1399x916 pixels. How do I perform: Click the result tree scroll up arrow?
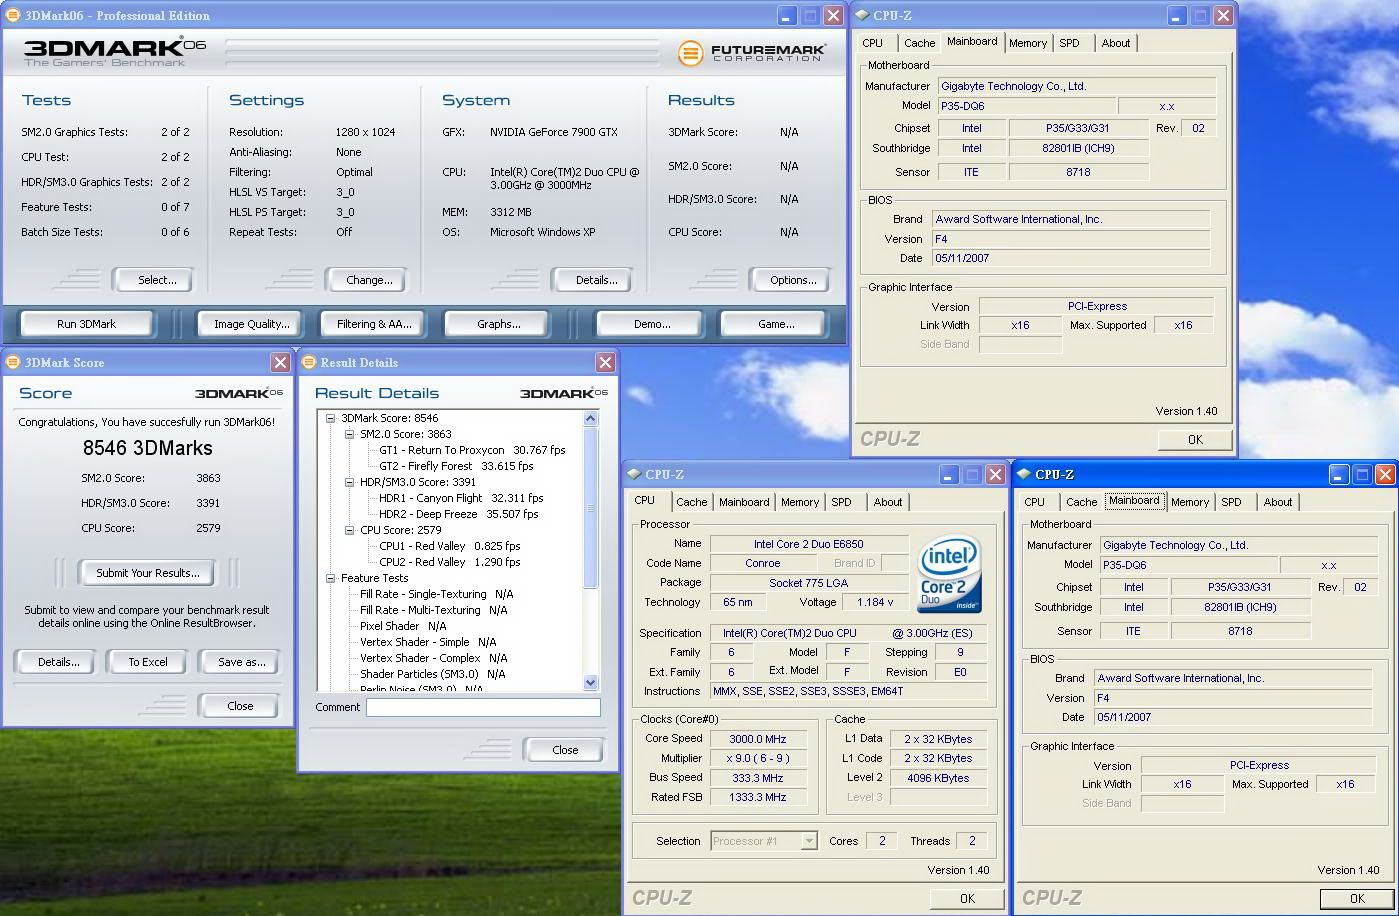coord(590,418)
